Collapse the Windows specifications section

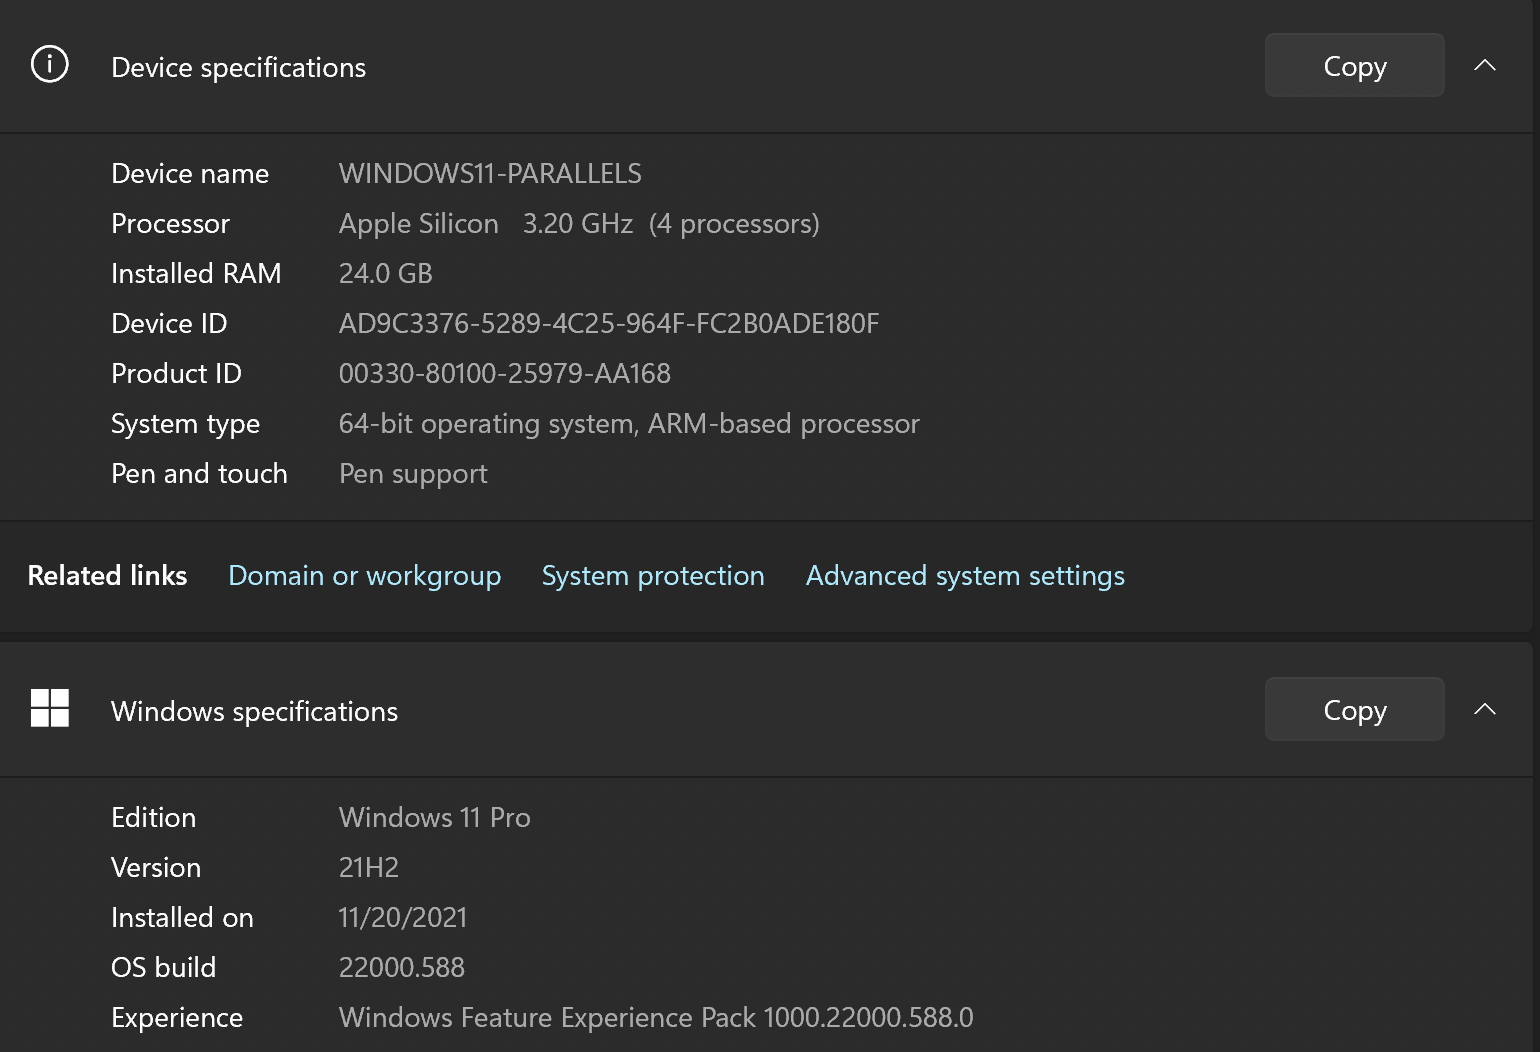point(1485,709)
